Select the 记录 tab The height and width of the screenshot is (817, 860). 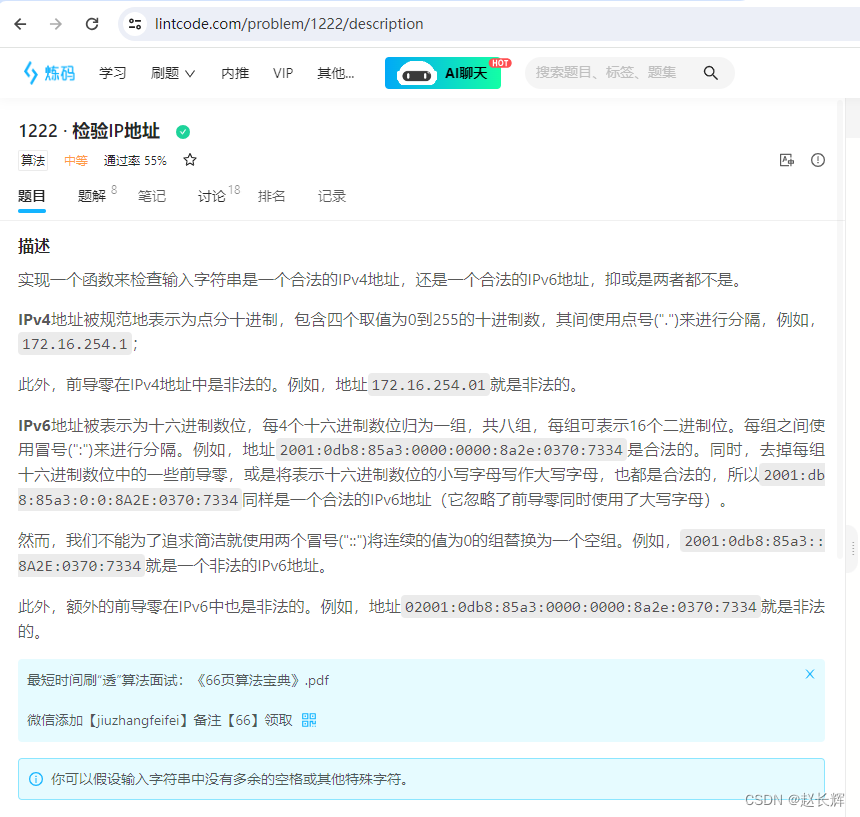[331, 196]
